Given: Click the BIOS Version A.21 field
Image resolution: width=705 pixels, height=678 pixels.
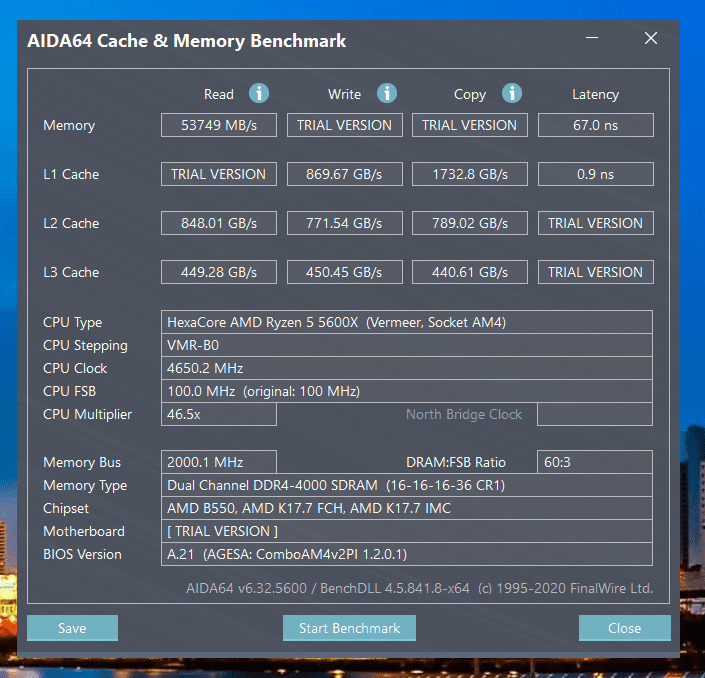Looking at the screenshot, I should tap(407, 554).
